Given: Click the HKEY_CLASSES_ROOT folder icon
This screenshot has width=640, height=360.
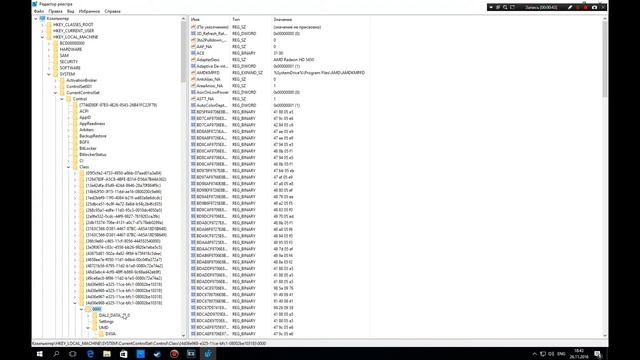Looking at the screenshot, I should click(49, 24).
